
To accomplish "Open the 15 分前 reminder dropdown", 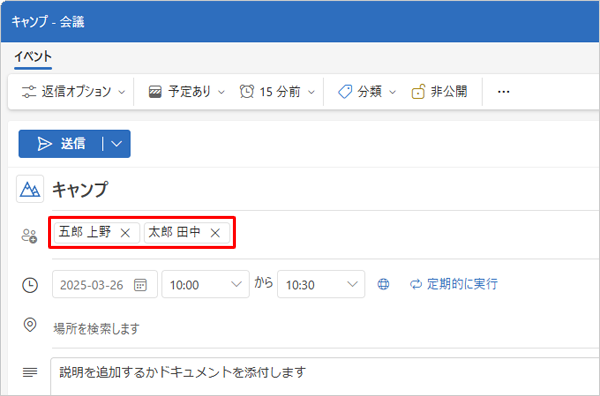I will (277, 92).
